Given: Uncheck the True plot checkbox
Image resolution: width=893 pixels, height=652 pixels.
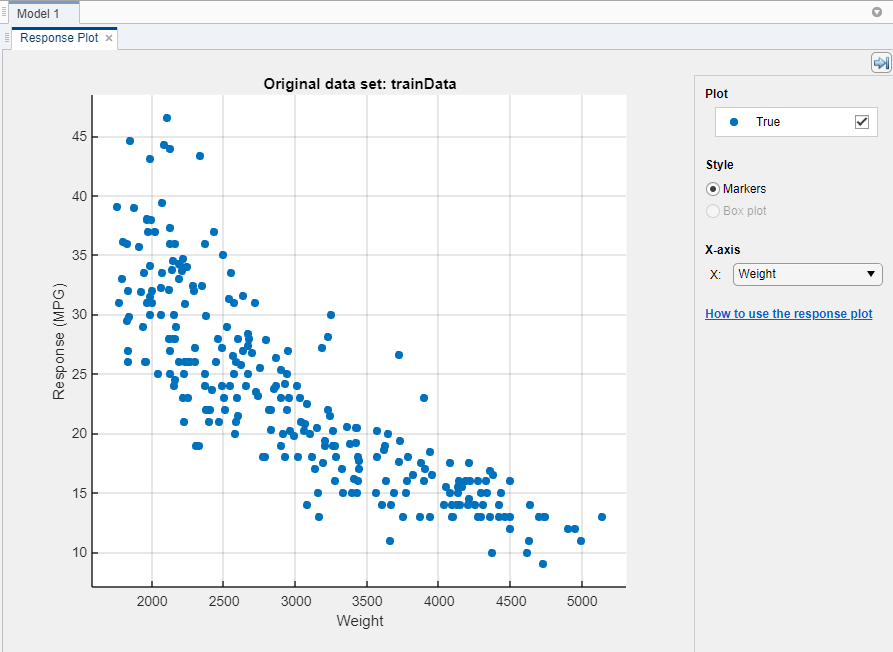Looking at the screenshot, I should click(x=862, y=122).
